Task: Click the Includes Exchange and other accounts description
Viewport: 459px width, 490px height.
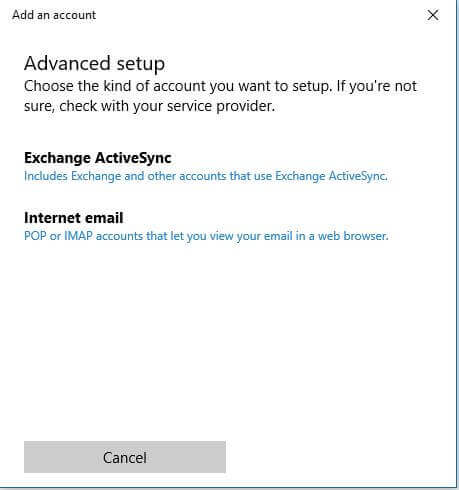Action: coord(206,176)
